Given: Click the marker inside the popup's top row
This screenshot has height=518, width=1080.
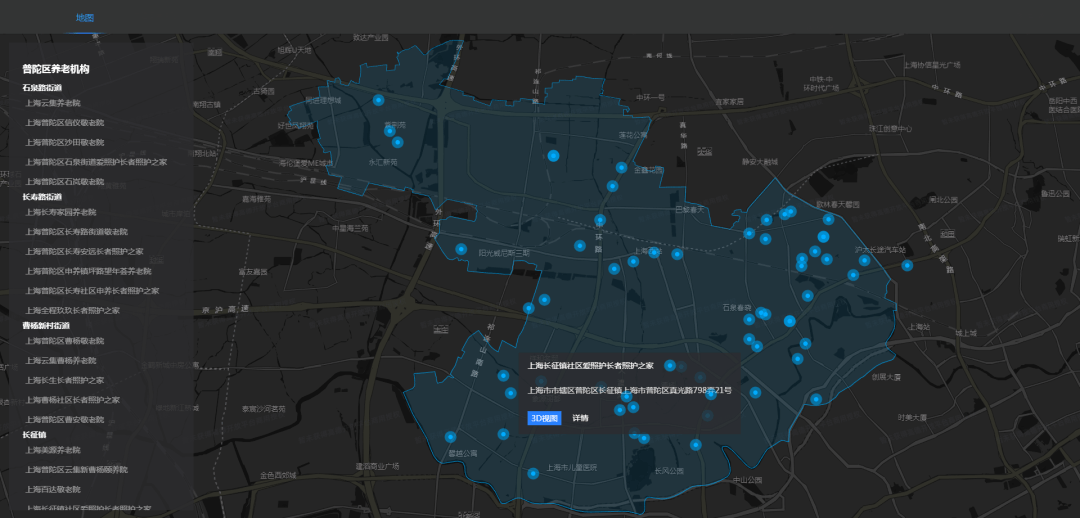Looking at the screenshot, I should point(670,366).
